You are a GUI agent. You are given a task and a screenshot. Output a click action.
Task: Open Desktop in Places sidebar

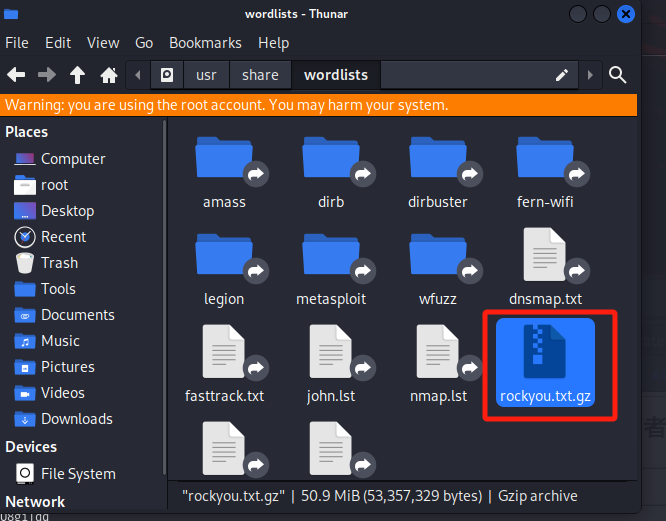[54, 211]
